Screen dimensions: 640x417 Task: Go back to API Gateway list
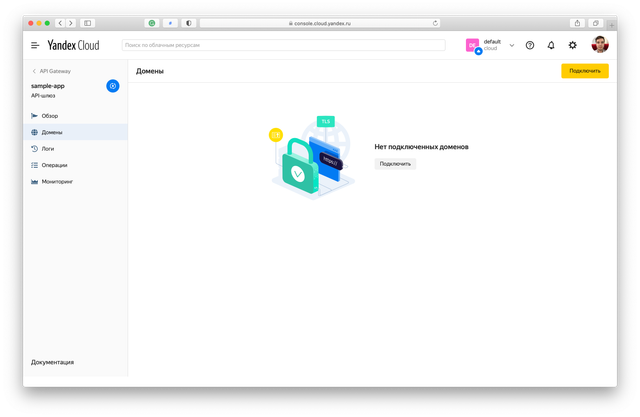[52, 71]
